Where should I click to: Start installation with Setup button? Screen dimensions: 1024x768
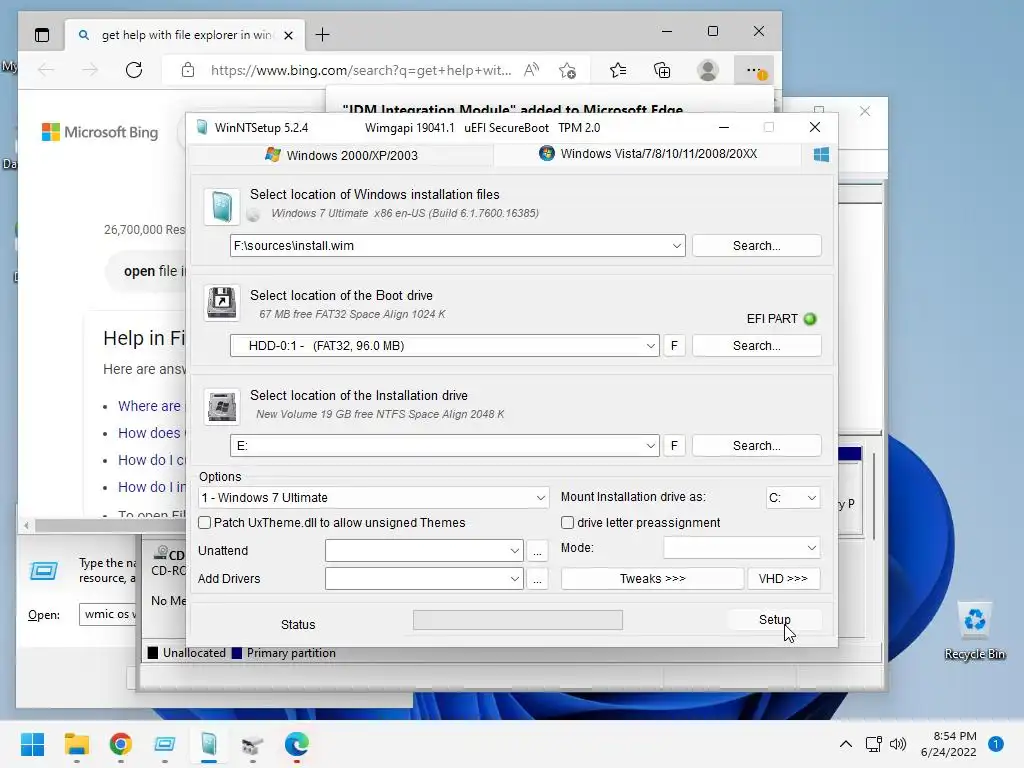click(x=775, y=619)
